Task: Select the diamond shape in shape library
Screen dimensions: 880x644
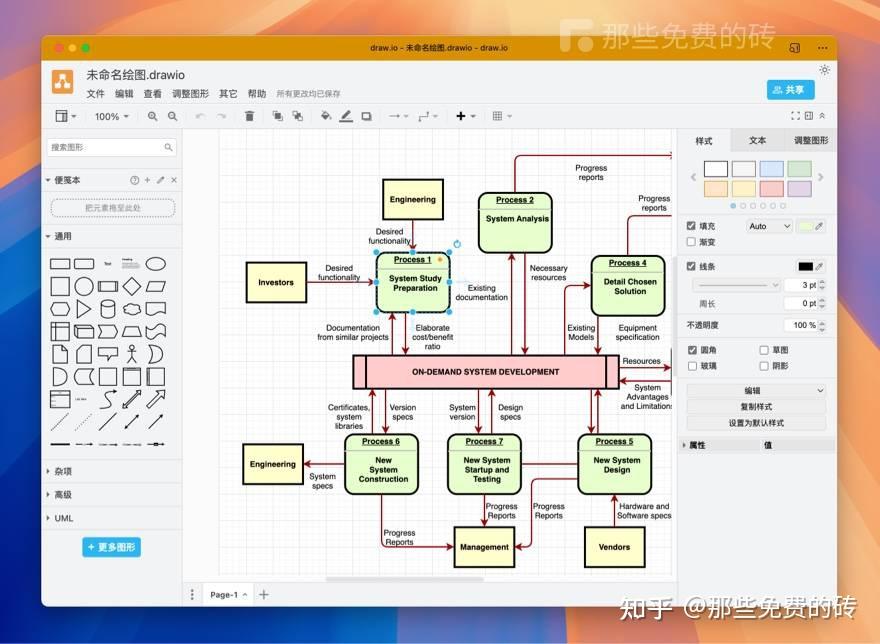Action: [x=132, y=286]
